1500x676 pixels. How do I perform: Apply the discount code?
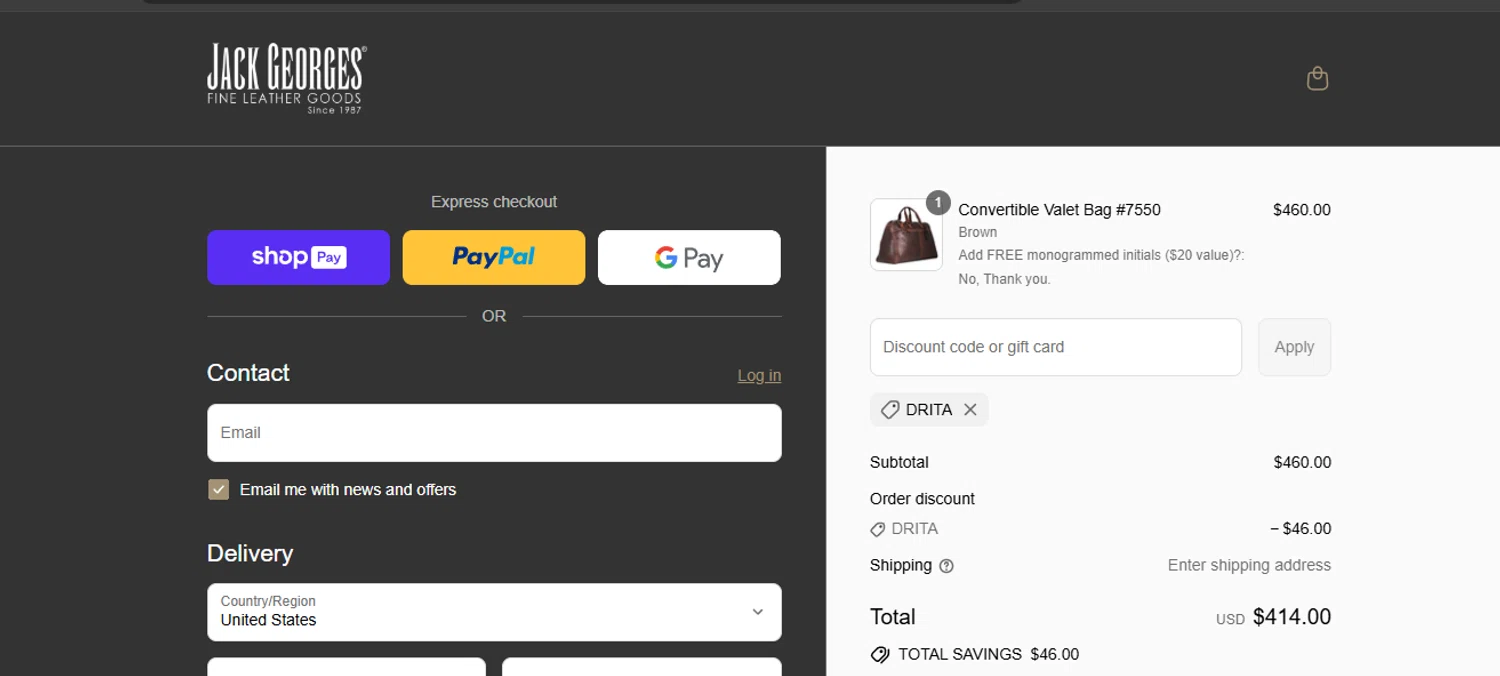(x=1294, y=347)
